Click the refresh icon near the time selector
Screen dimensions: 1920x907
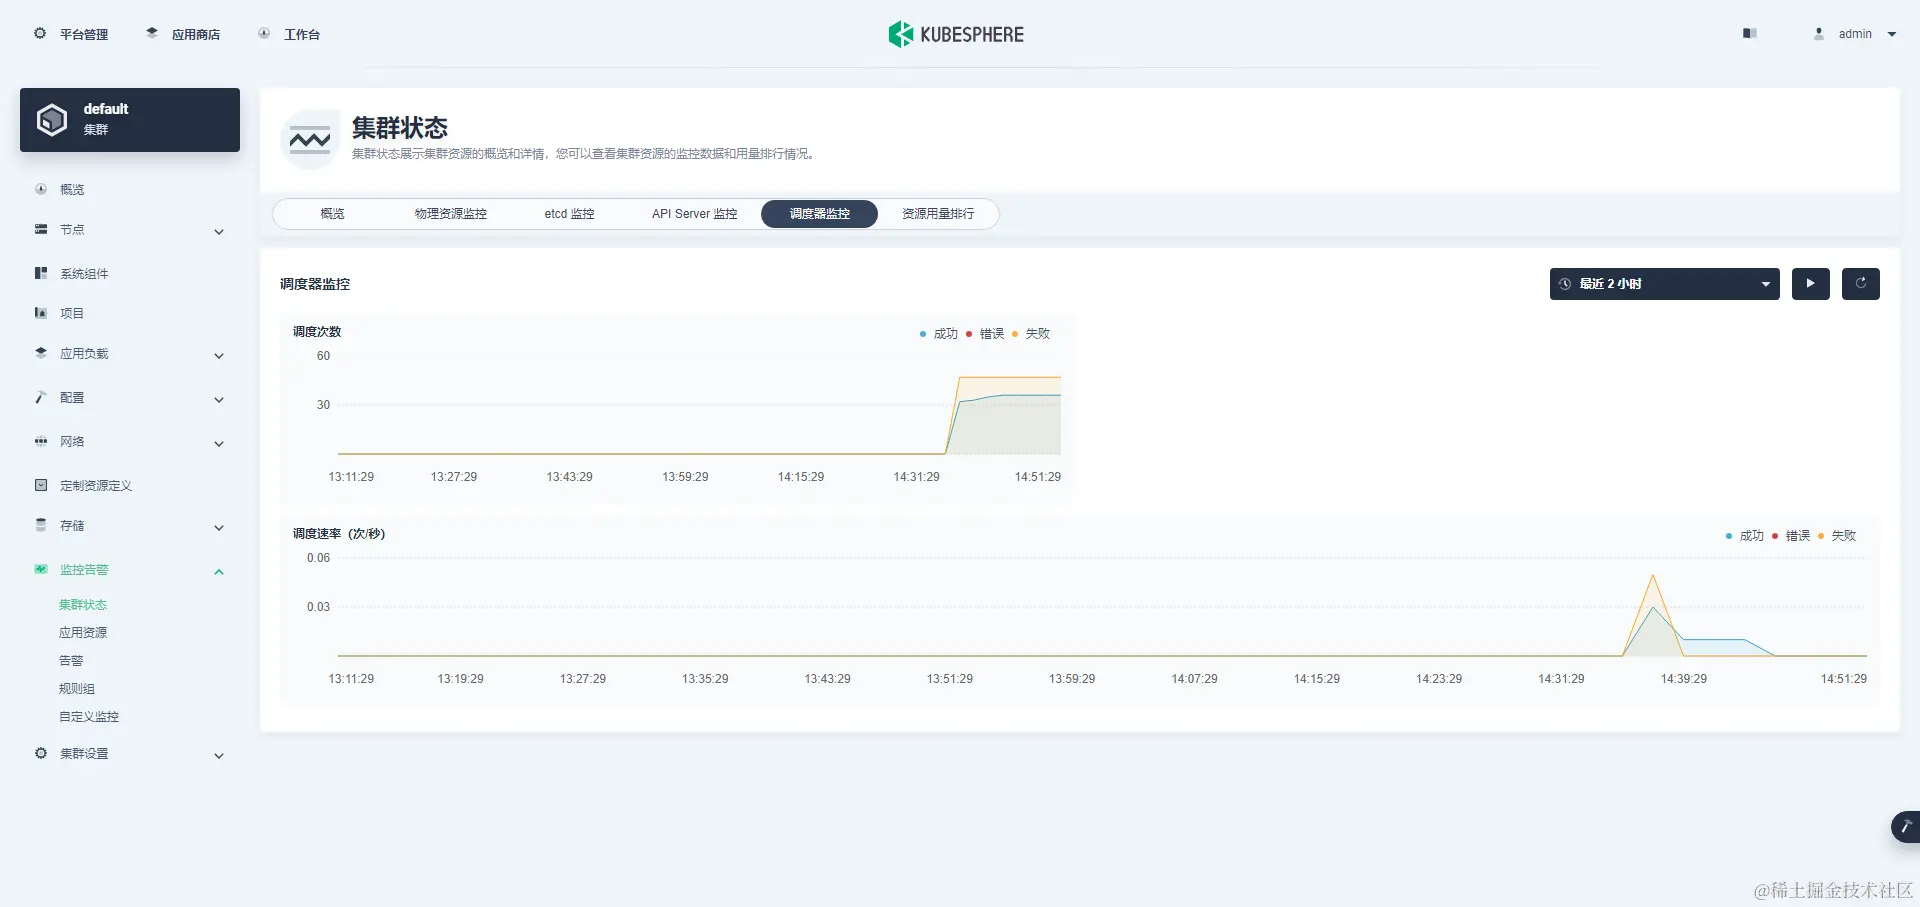(1860, 283)
